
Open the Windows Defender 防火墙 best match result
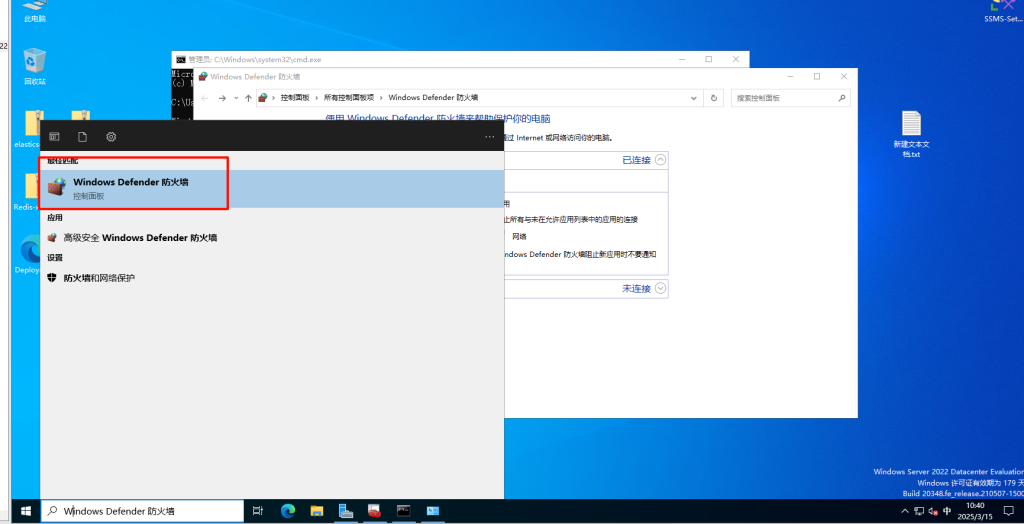pyautogui.click(x=132, y=188)
